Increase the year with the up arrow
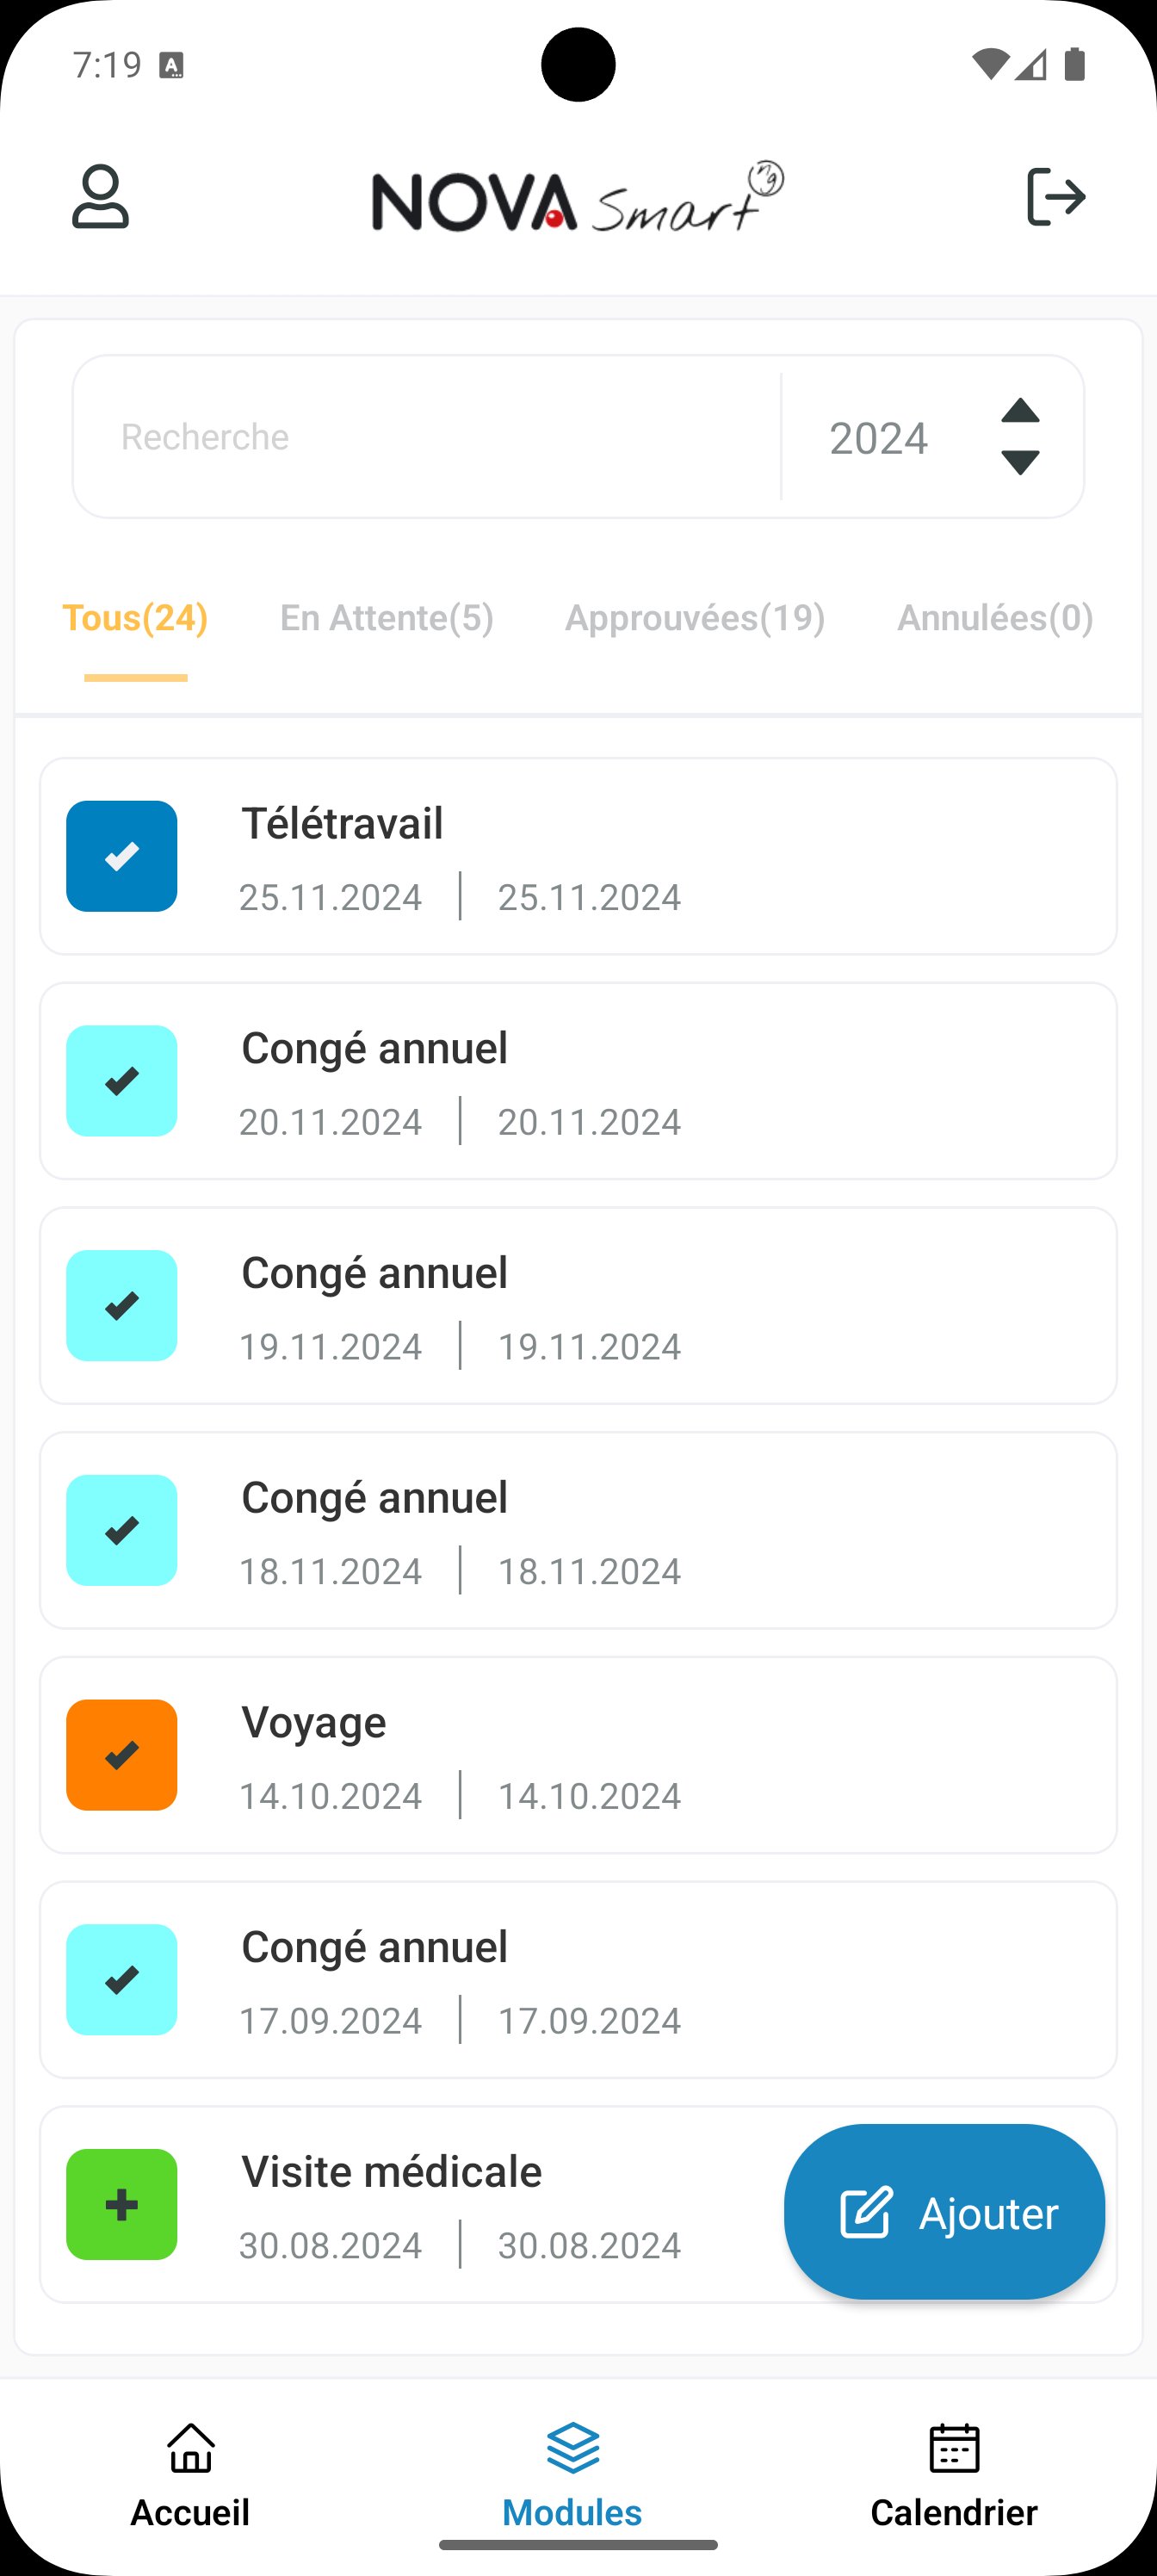The width and height of the screenshot is (1157, 2576). tap(1020, 411)
